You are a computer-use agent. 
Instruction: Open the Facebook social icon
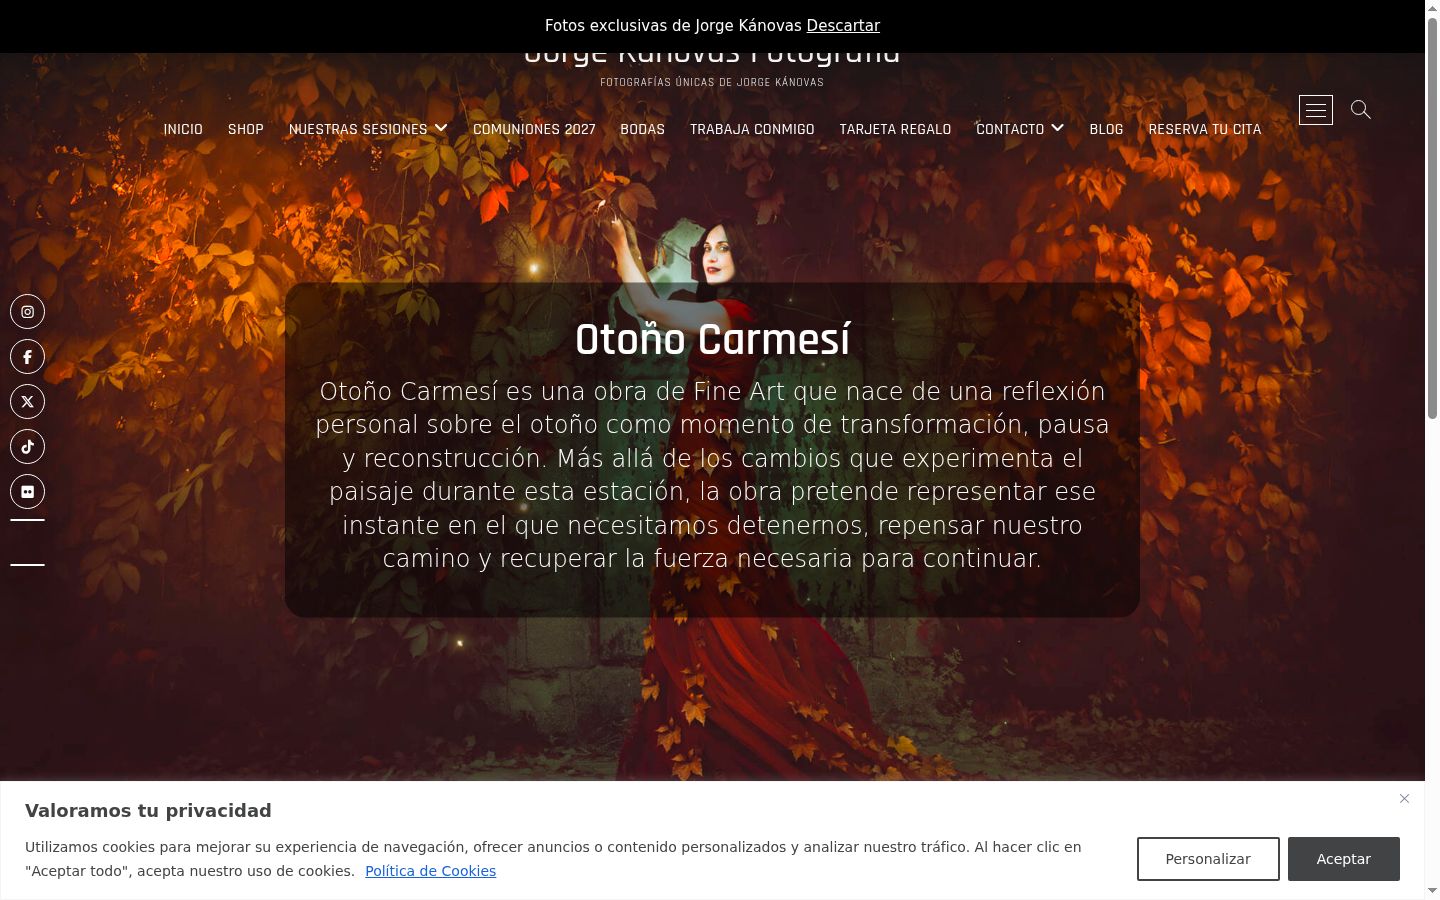coord(28,357)
